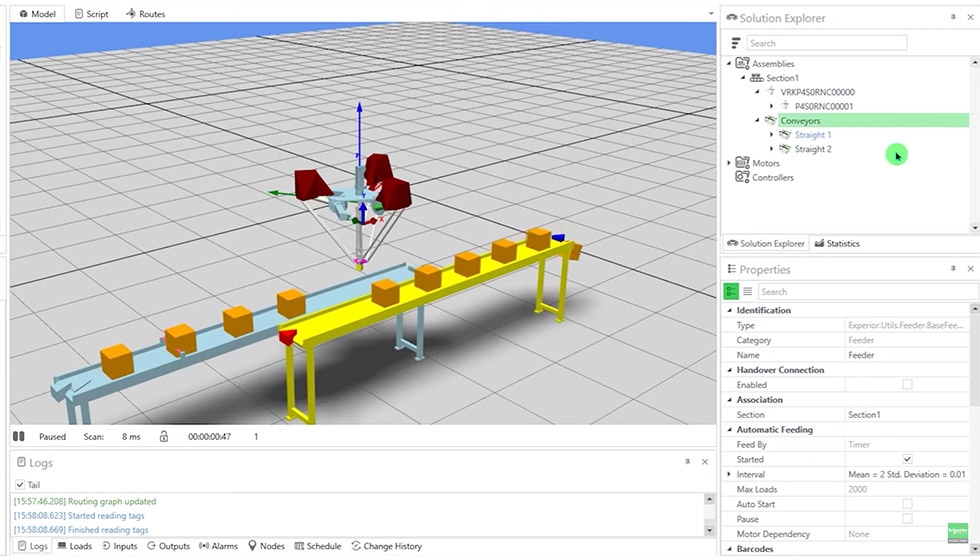Edit the Name field value Feeder

(907, 355)
